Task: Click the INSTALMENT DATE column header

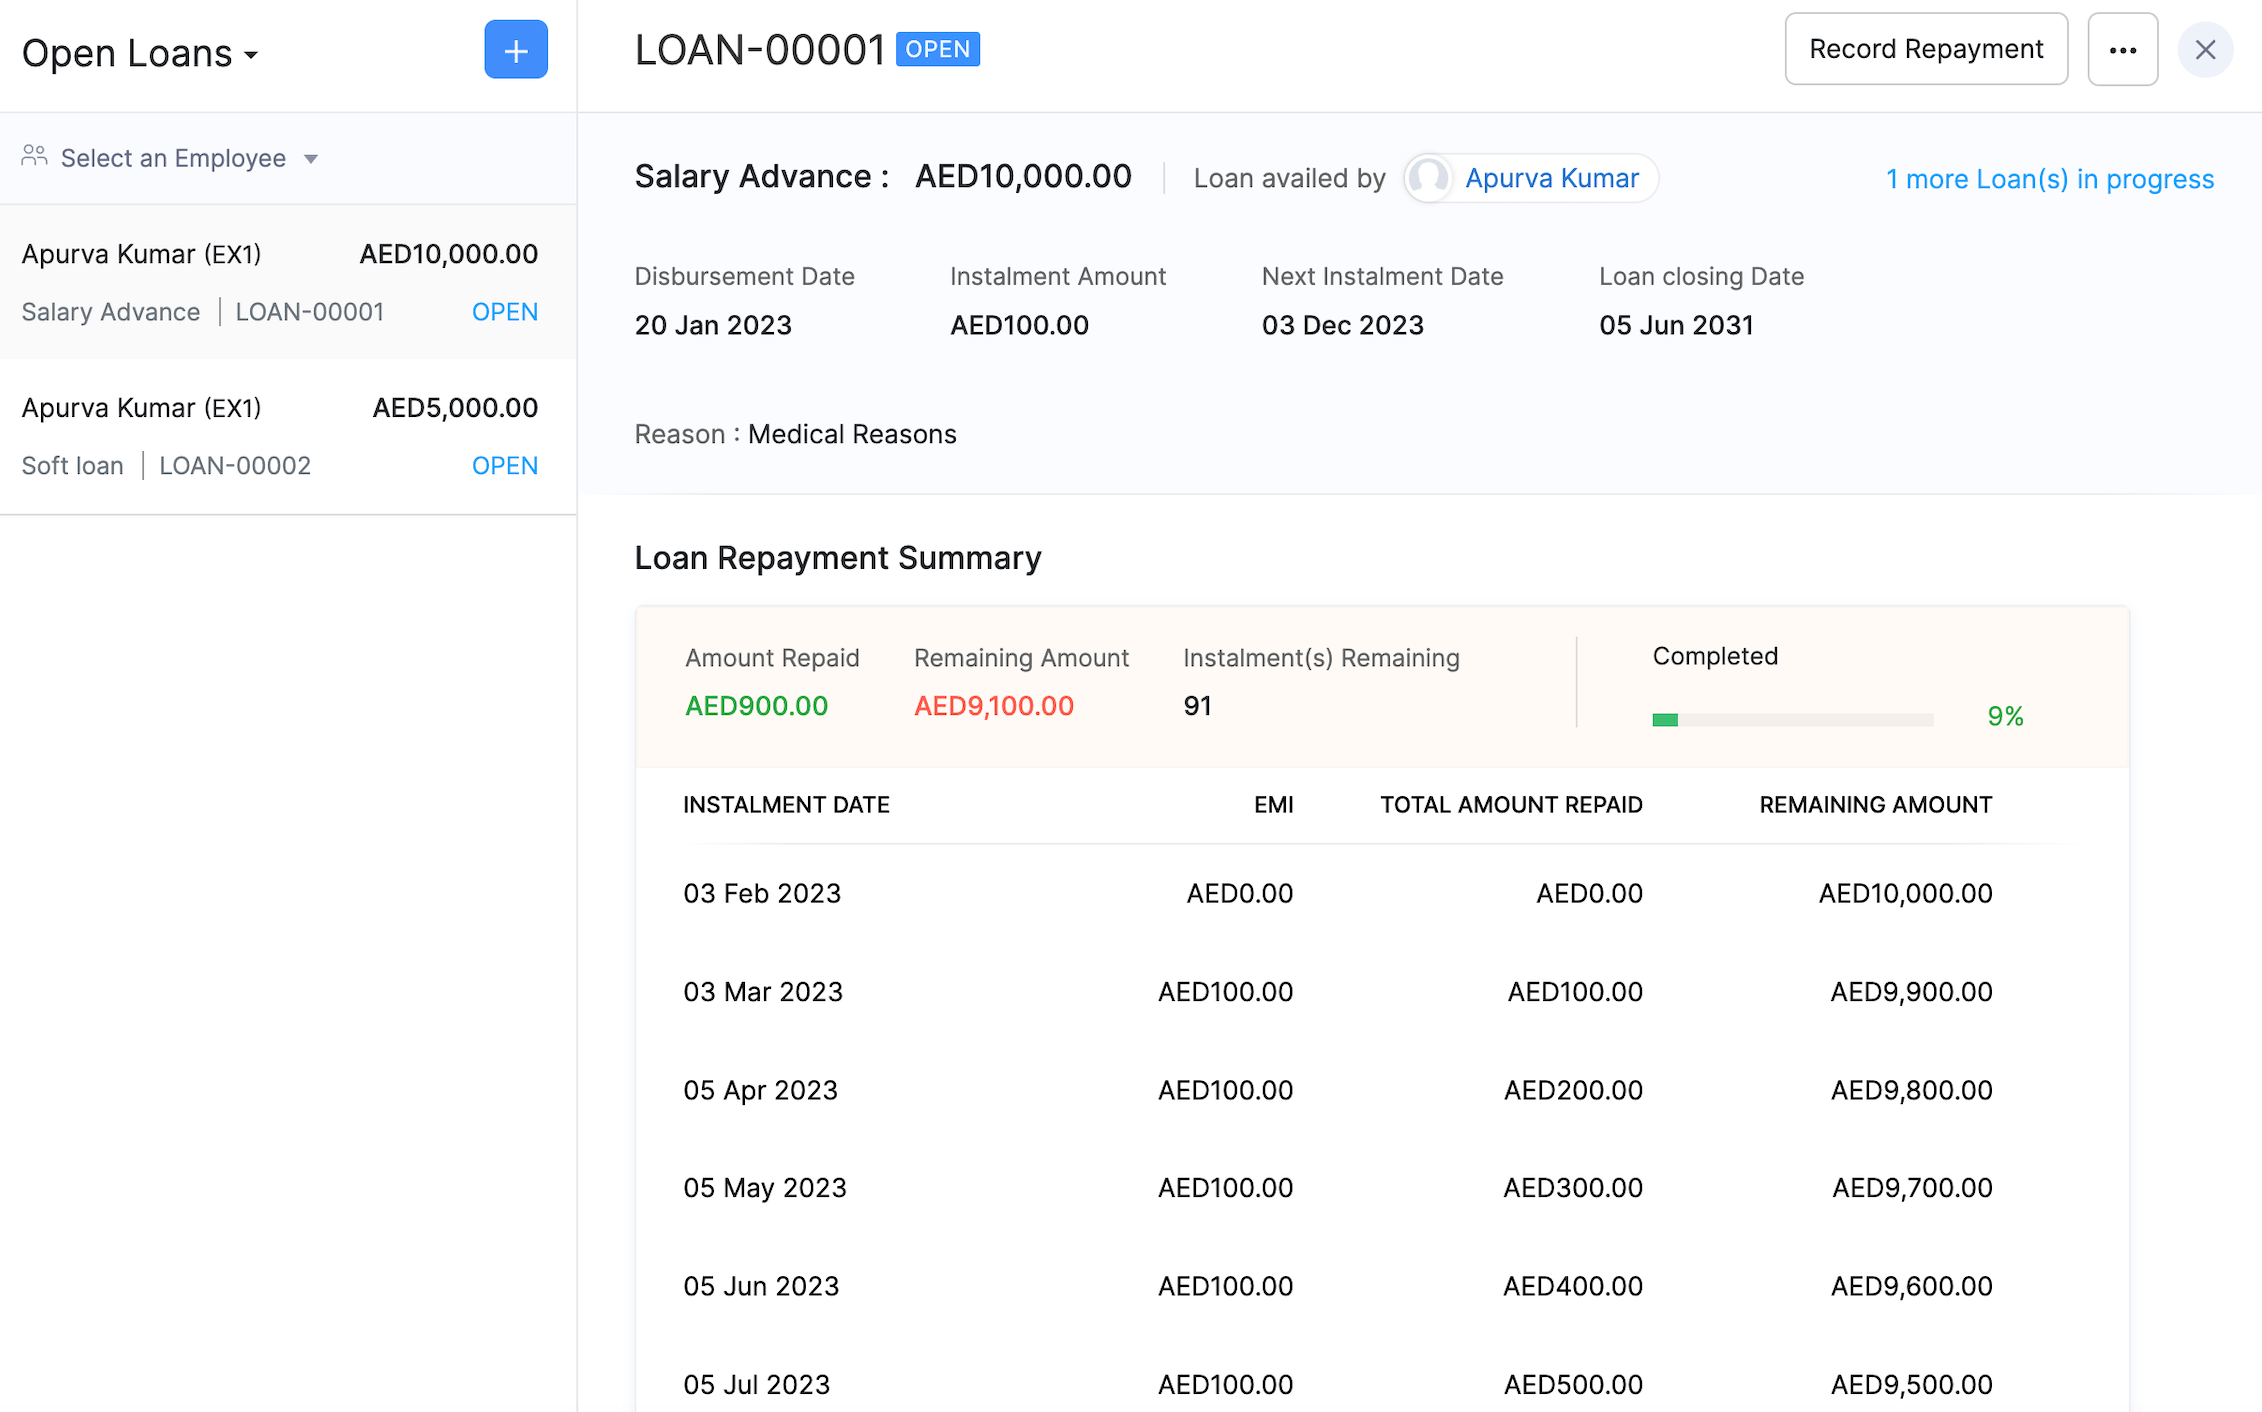Action: coord(786,804)
